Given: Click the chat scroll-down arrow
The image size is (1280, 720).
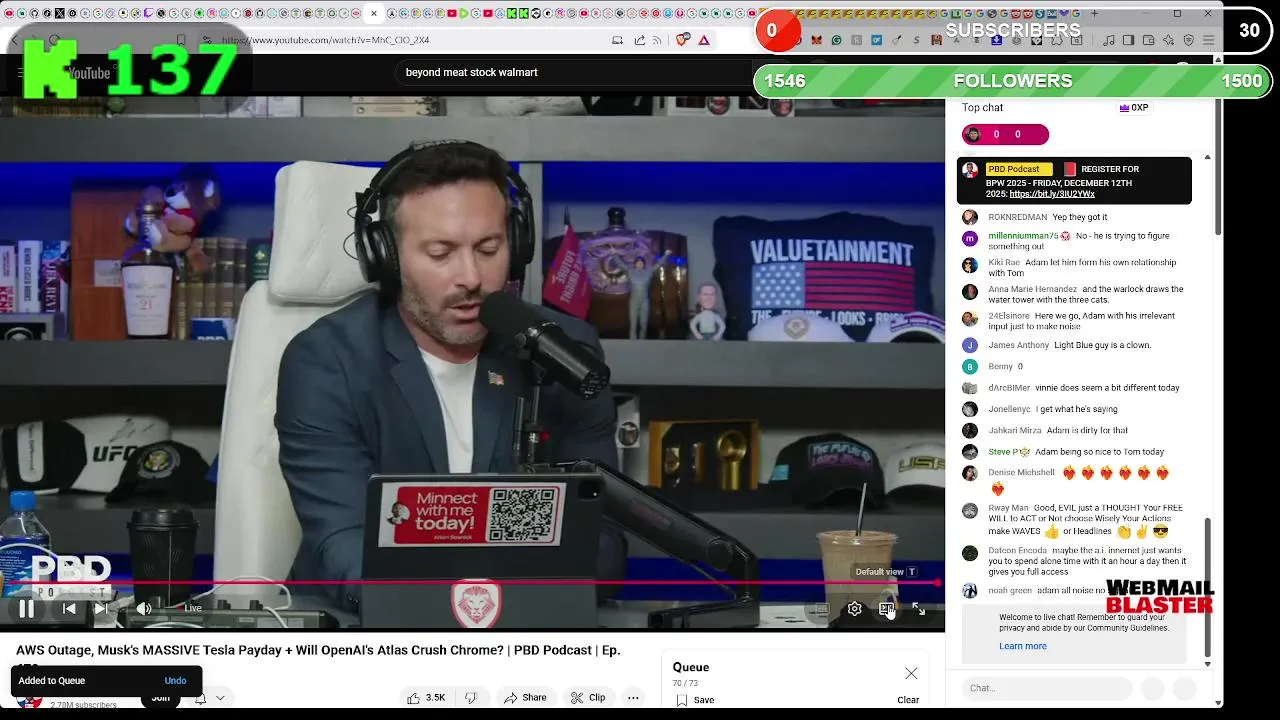Looking at the screenshot, I should (1207, 664).
